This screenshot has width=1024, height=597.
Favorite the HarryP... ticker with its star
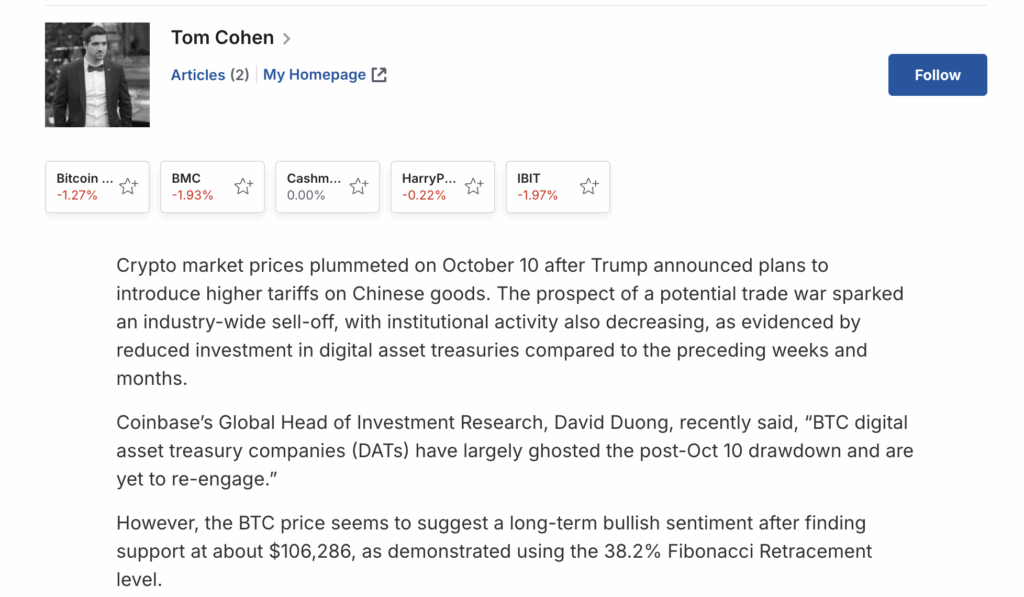(474, 186)
